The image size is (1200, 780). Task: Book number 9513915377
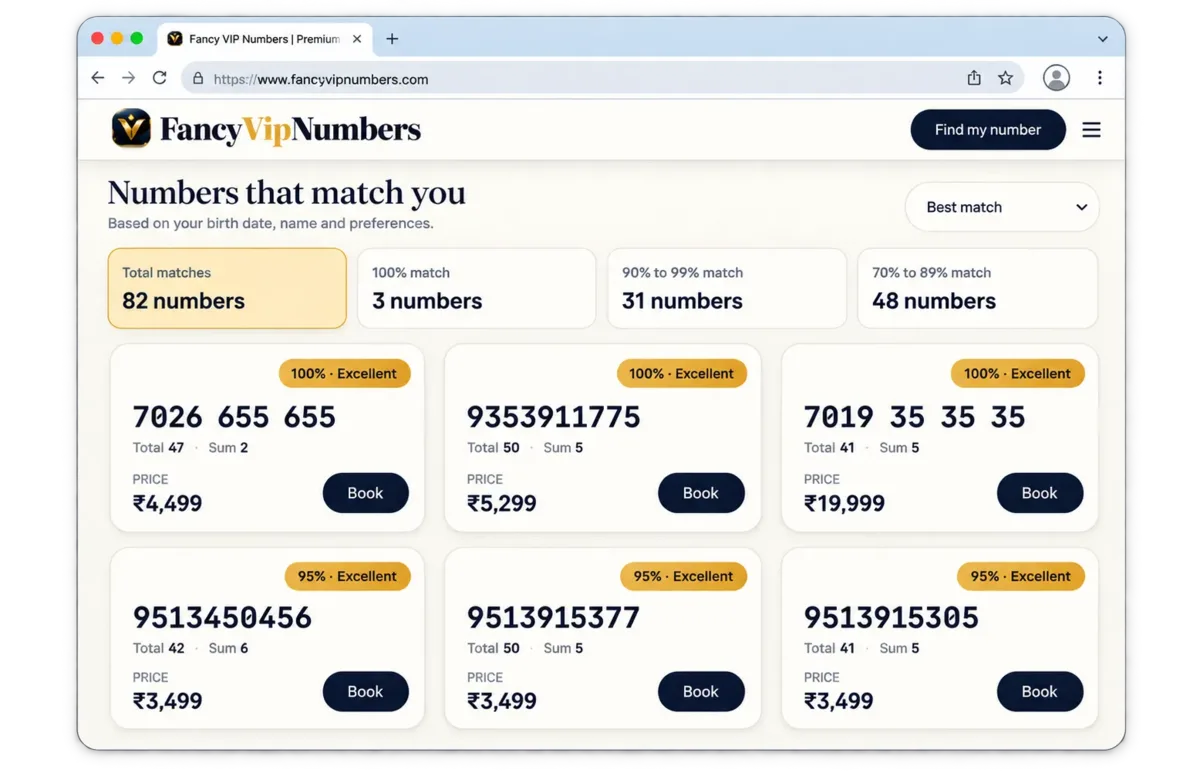[701, 692]
